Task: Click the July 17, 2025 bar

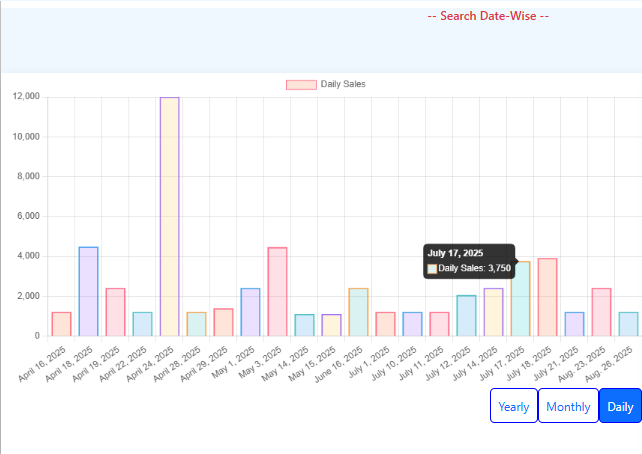Action: click(x=520, y=298)
